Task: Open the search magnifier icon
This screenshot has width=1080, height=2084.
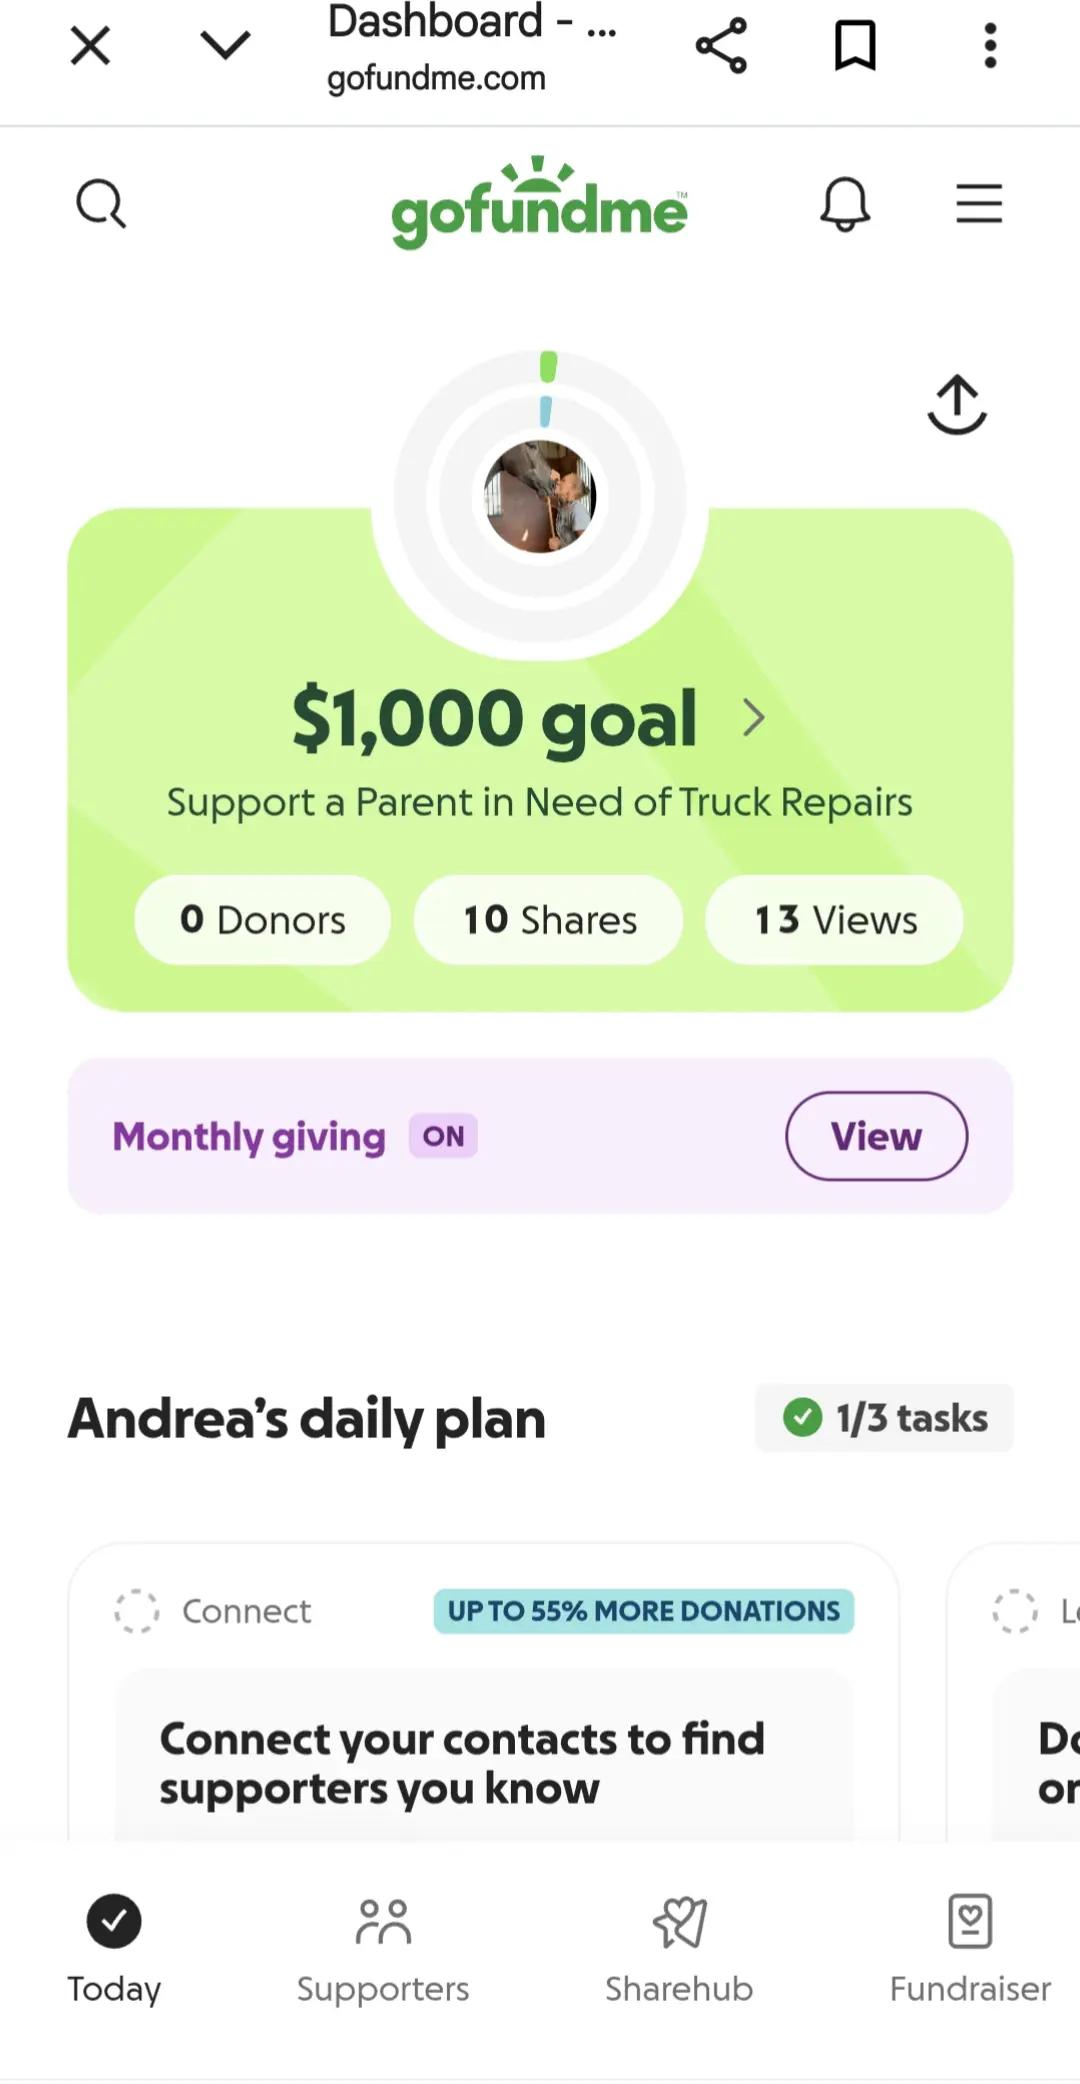Action: point(101,204)
